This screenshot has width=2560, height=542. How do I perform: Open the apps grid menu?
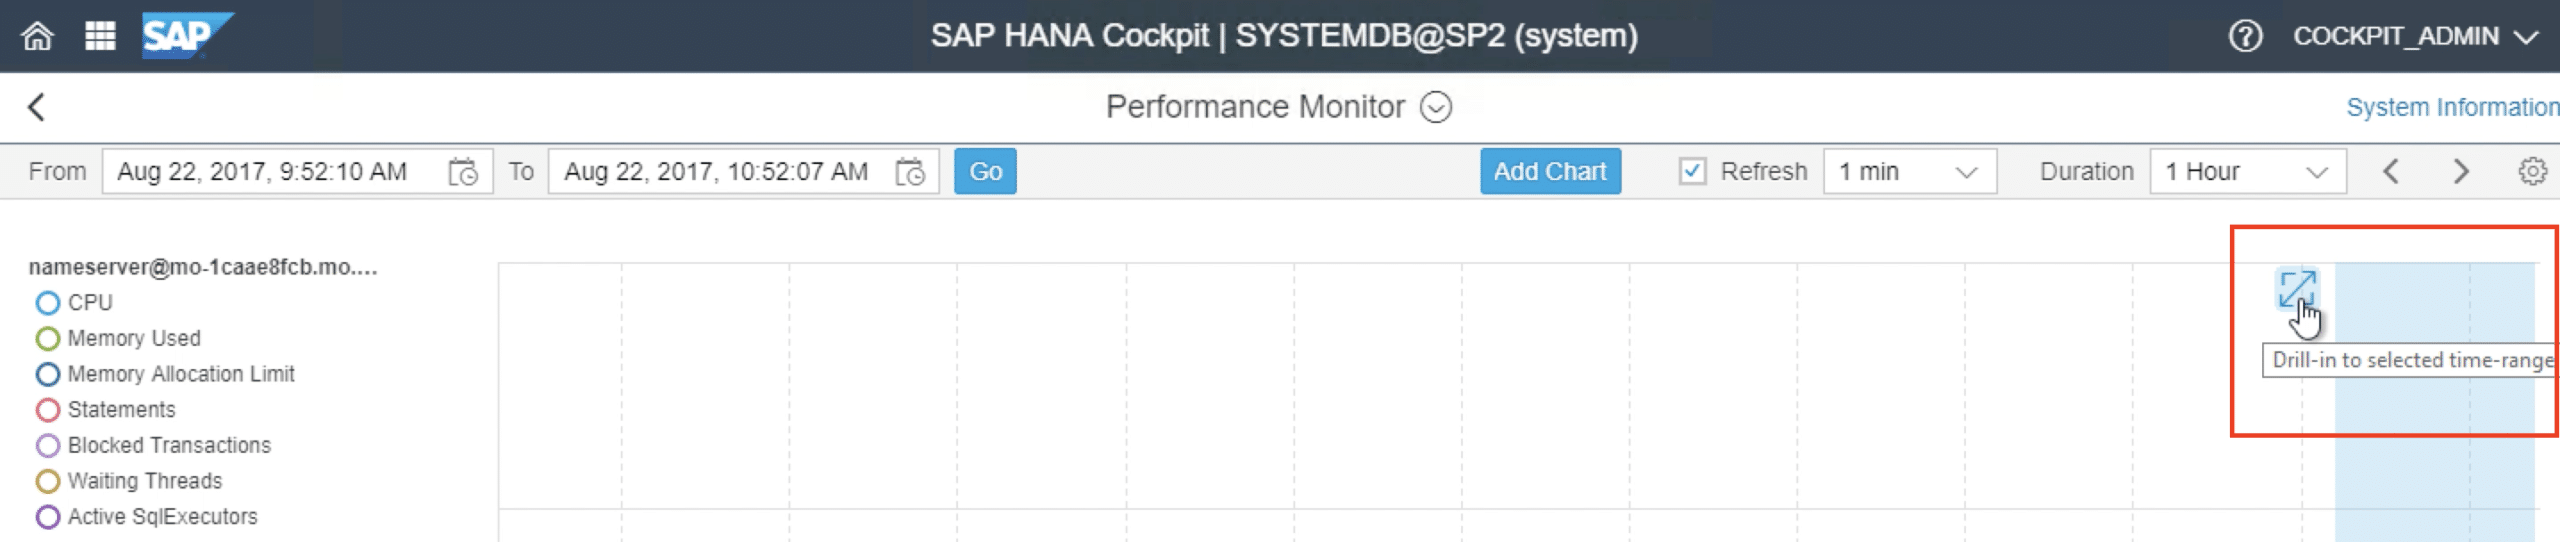coord(100,37)
